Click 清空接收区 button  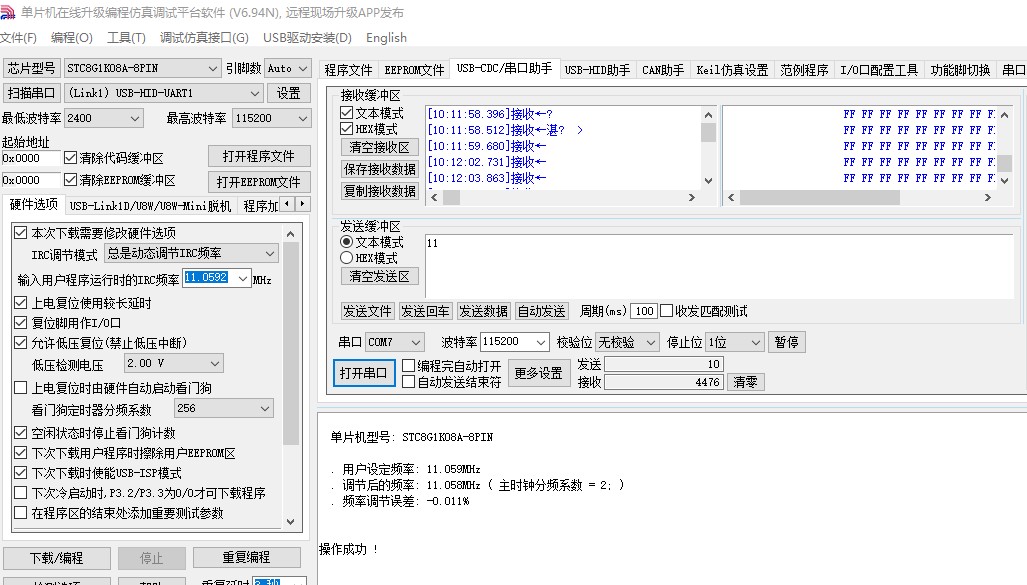point(379,147)
